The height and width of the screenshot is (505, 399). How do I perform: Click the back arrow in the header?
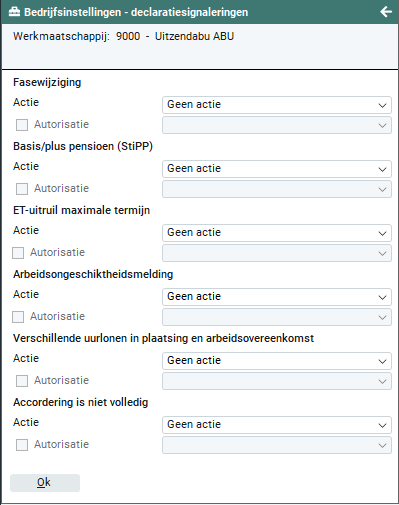[x=386, y=12]
